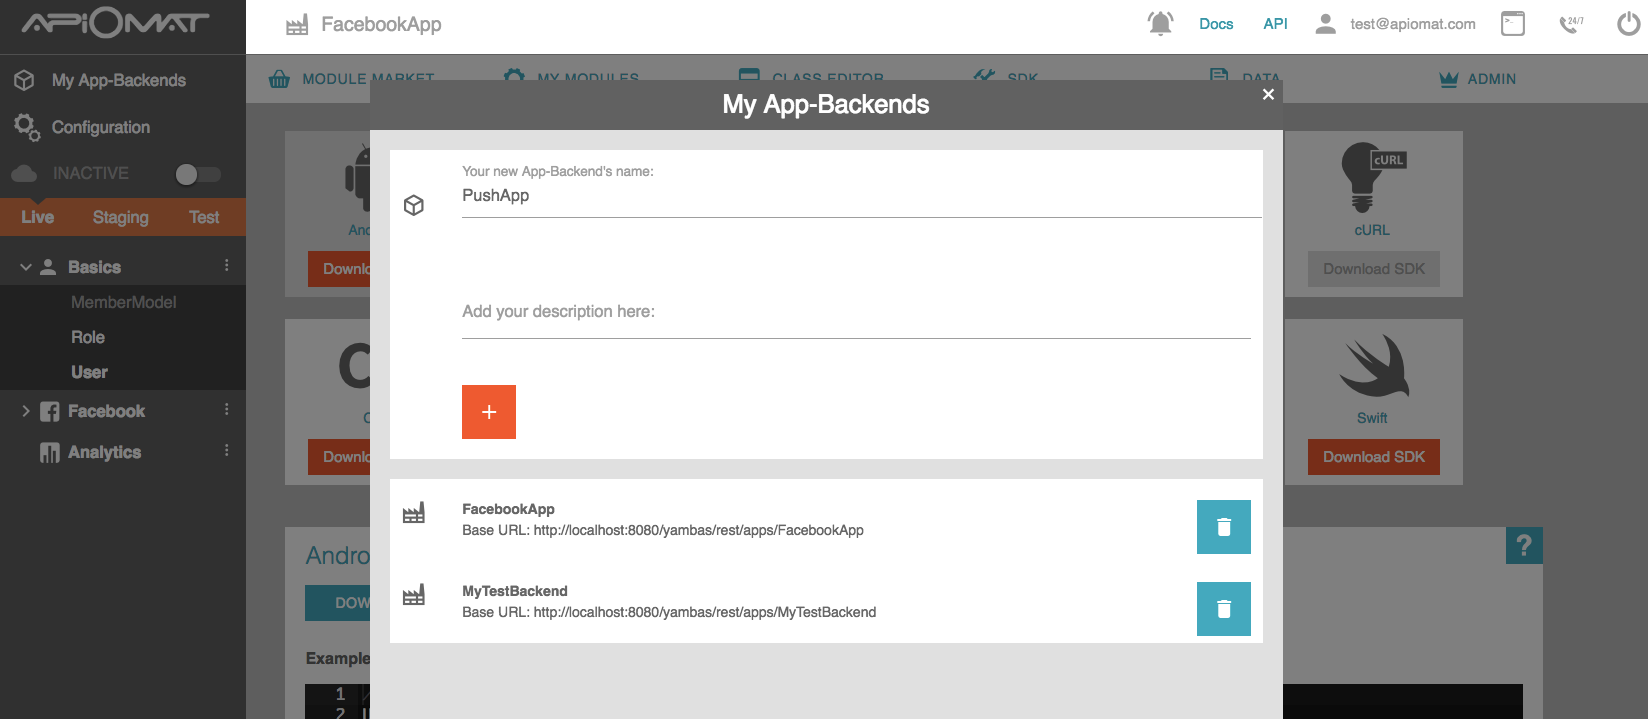Click the App-Backend name input field
The image size is (1648, 719).
coord(860,196)
